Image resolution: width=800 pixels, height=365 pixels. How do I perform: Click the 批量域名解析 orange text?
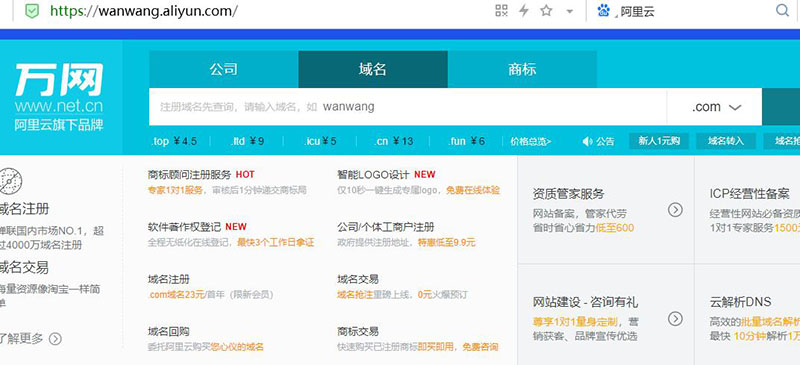click(770, 322)
